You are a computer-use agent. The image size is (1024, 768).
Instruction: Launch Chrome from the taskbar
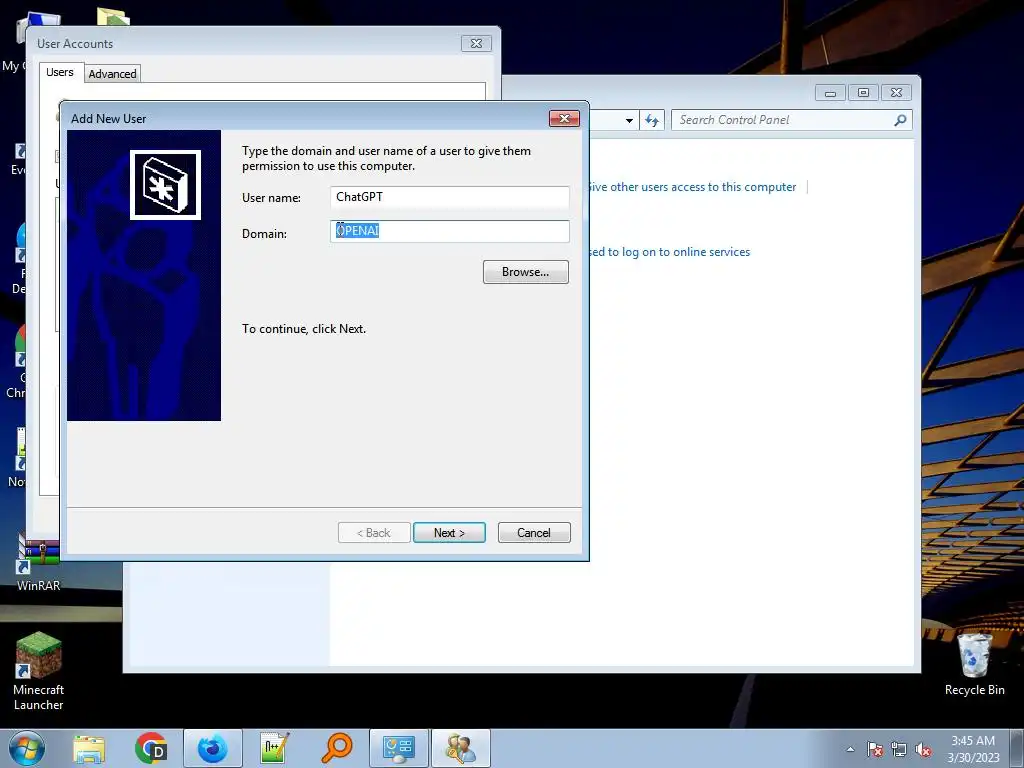coord(150,748)
